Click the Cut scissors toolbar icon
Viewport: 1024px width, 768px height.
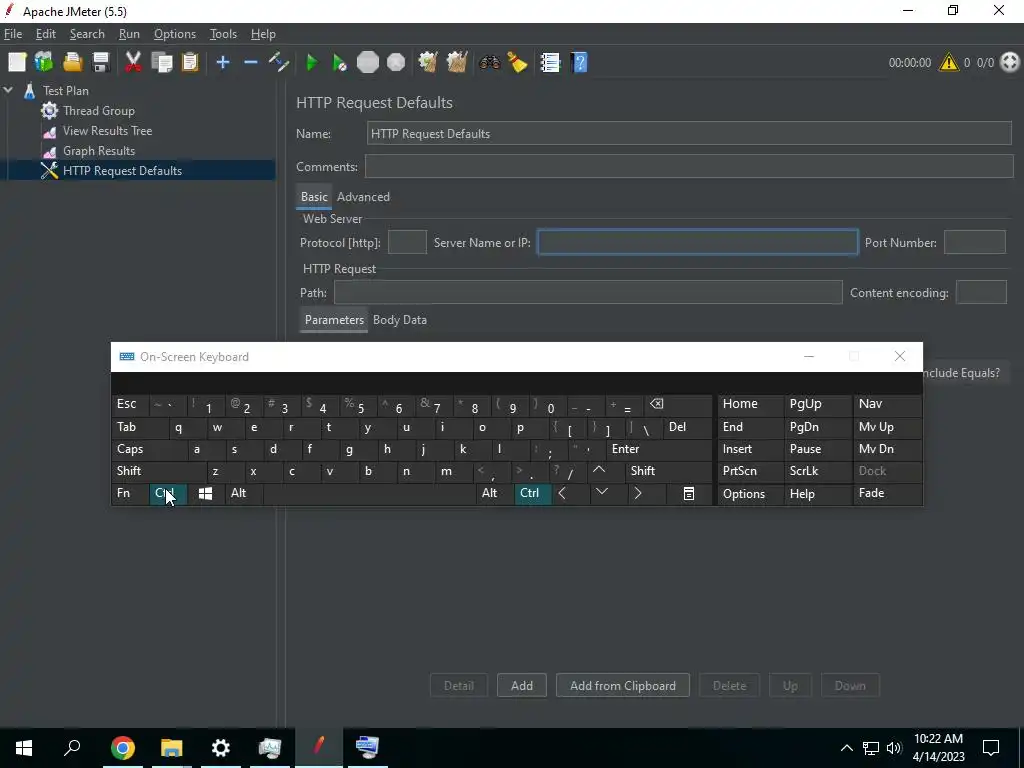tap(133, 63)
